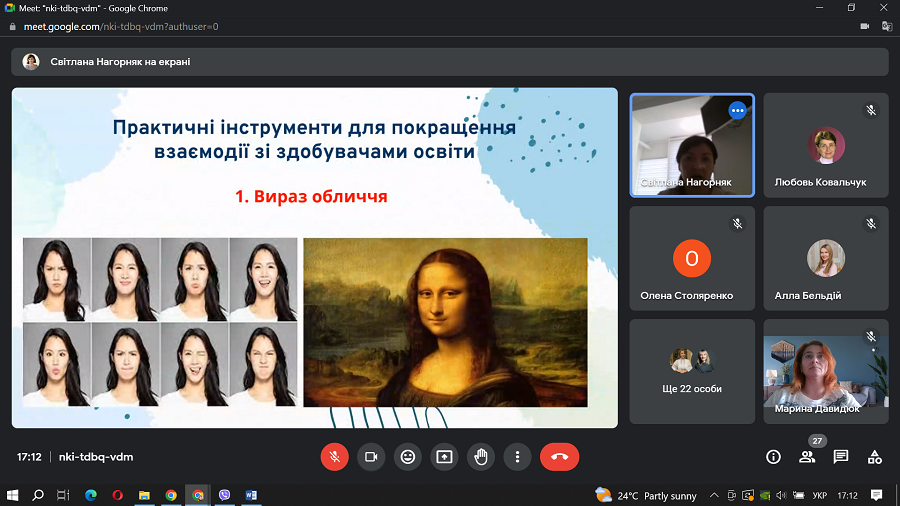Leave the call with the red hang-up button
Image resolution: width=900 pixels, height=506 pixels.
coord(560,457)
